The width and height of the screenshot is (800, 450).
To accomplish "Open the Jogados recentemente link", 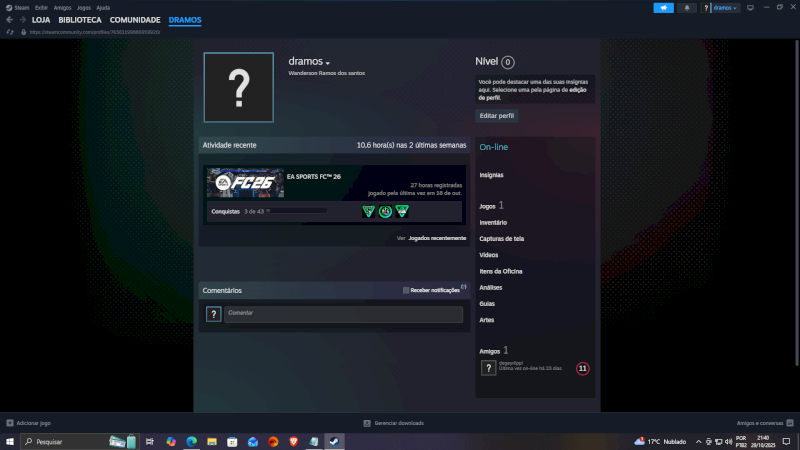I will coord(437,238).
